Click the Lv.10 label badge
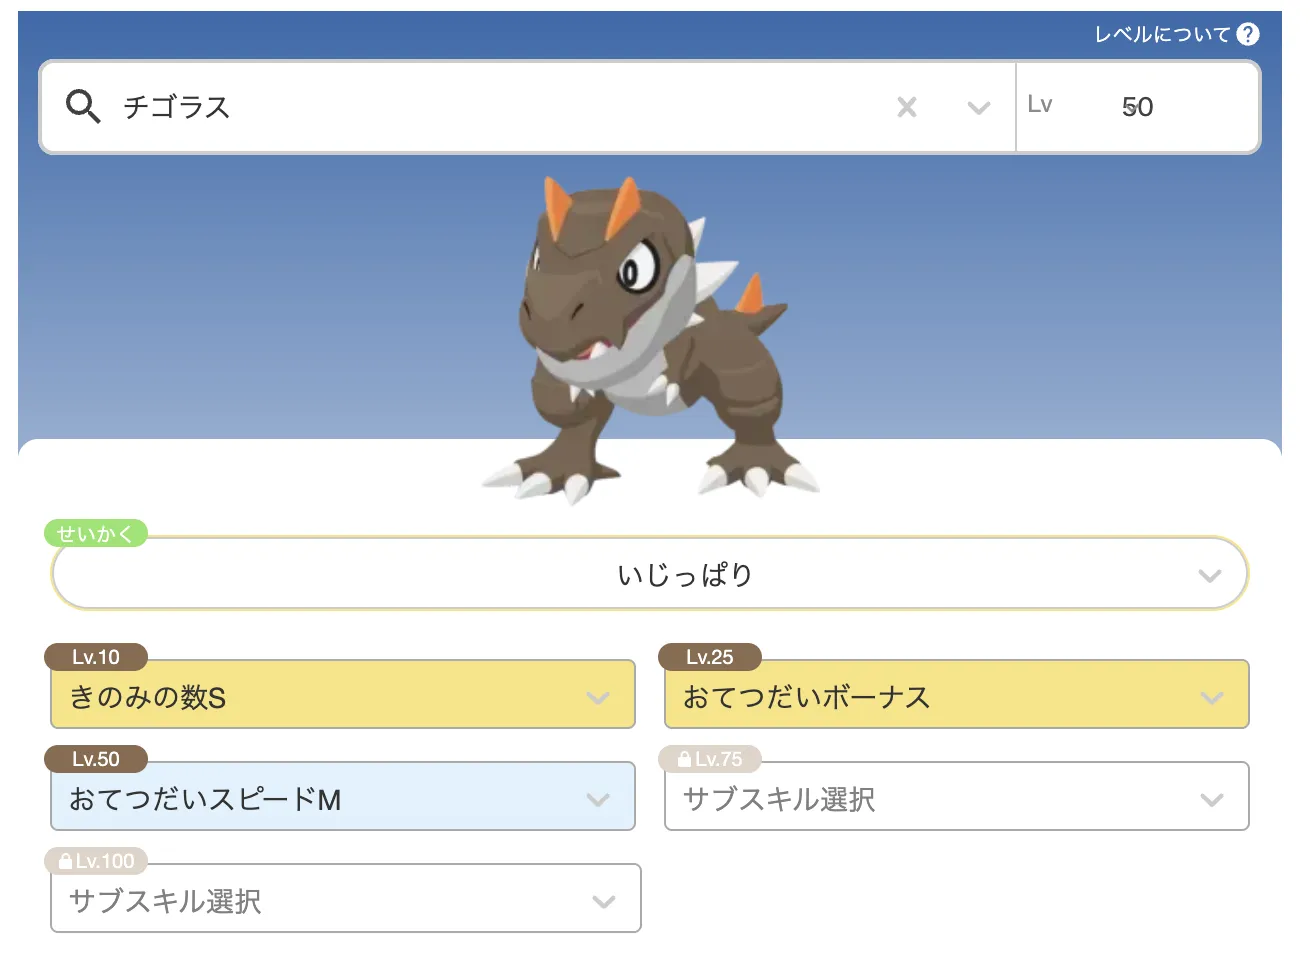This screenshot has width=1310, height=954. (x=96, y=657)
